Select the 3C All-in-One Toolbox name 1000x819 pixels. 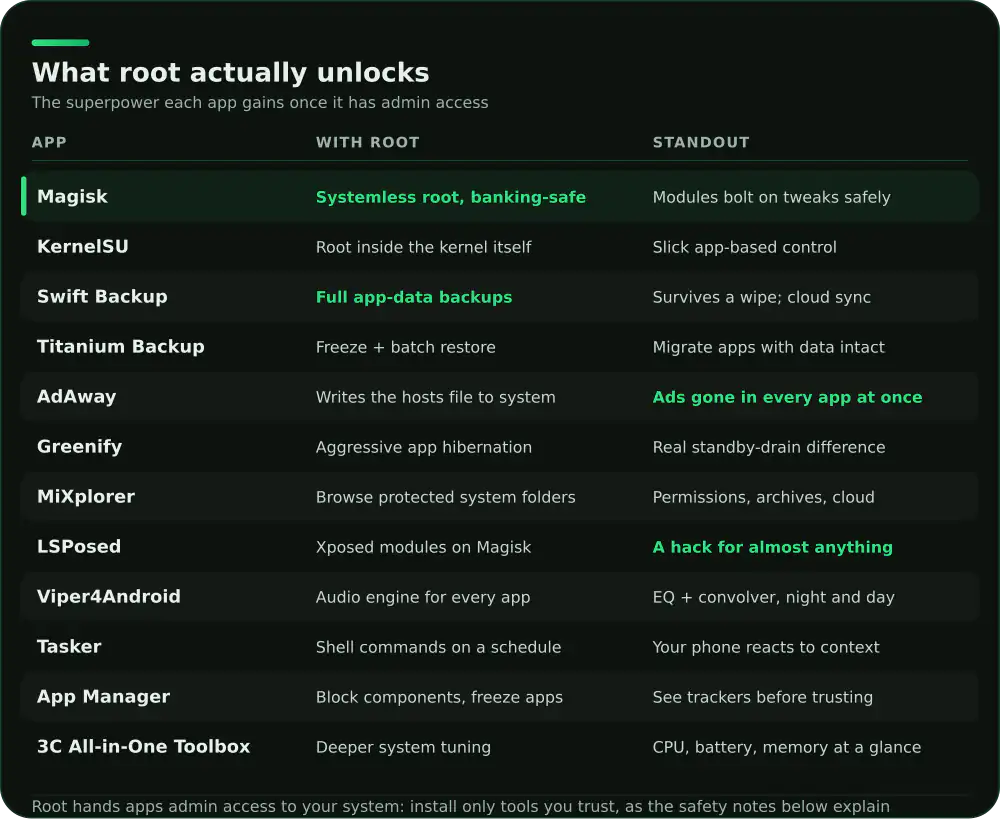(x=143, y=746)
